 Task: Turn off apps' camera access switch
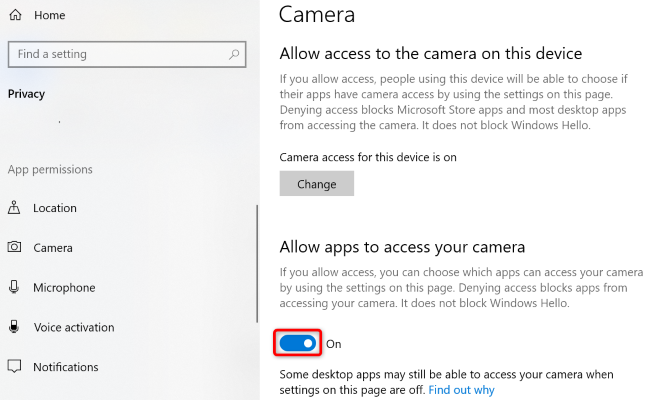pos(298,343)
